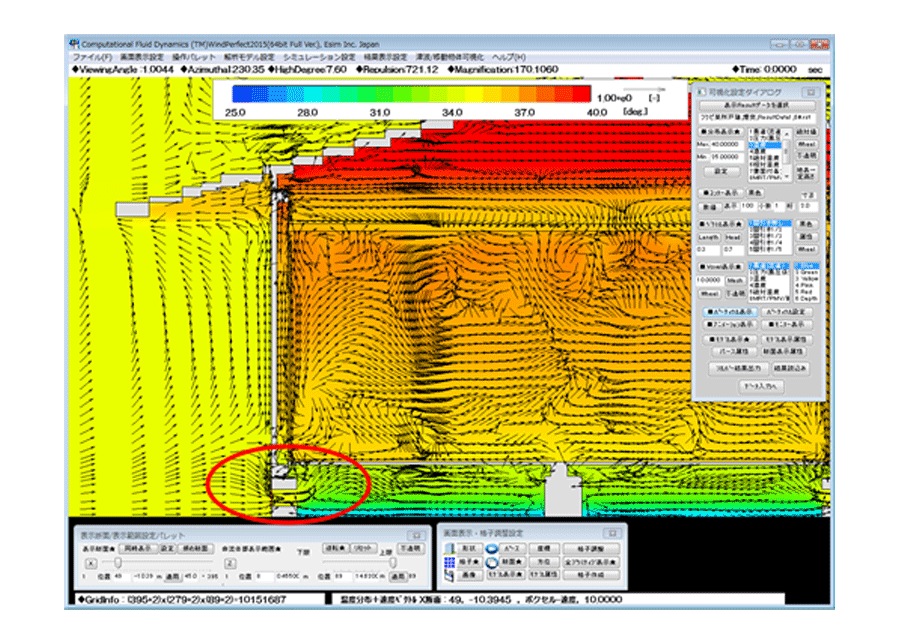Click the blue ring cross-section icon beside 断面

coord(491,562)
